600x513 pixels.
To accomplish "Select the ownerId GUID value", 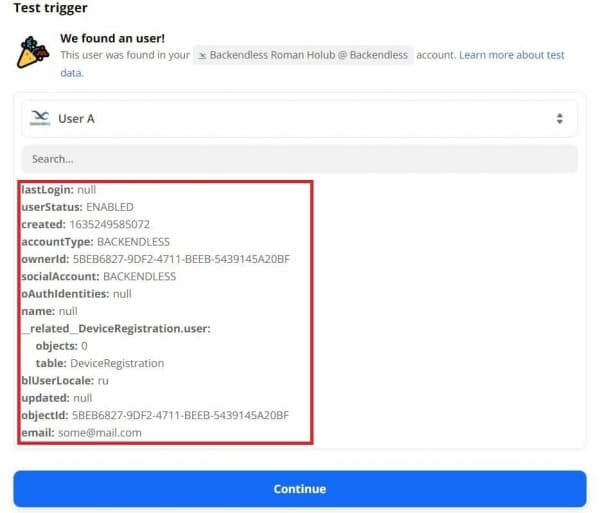I will point(181,259).
